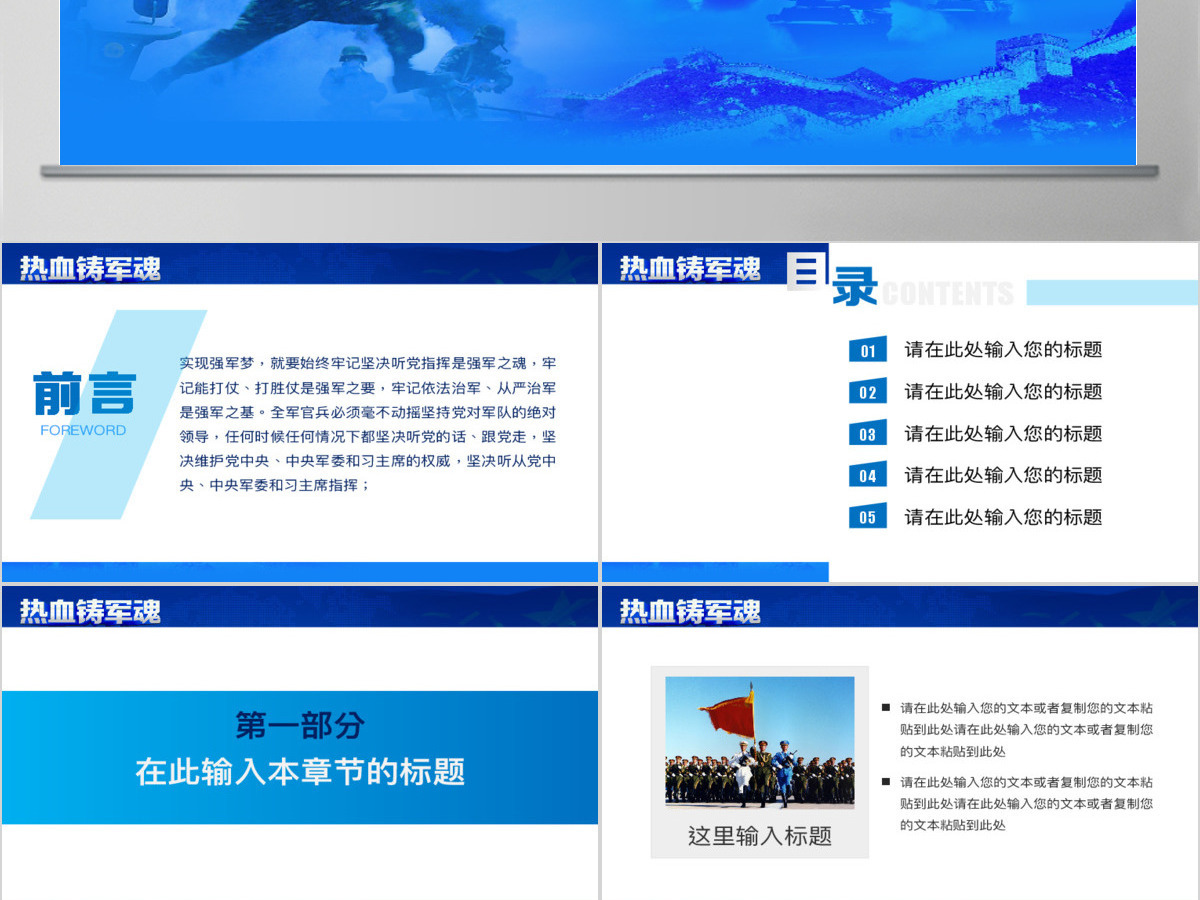Screen dimensions: 1200x900
Task: Select number badge 03 in contents list
Action: tap(867, 434)
